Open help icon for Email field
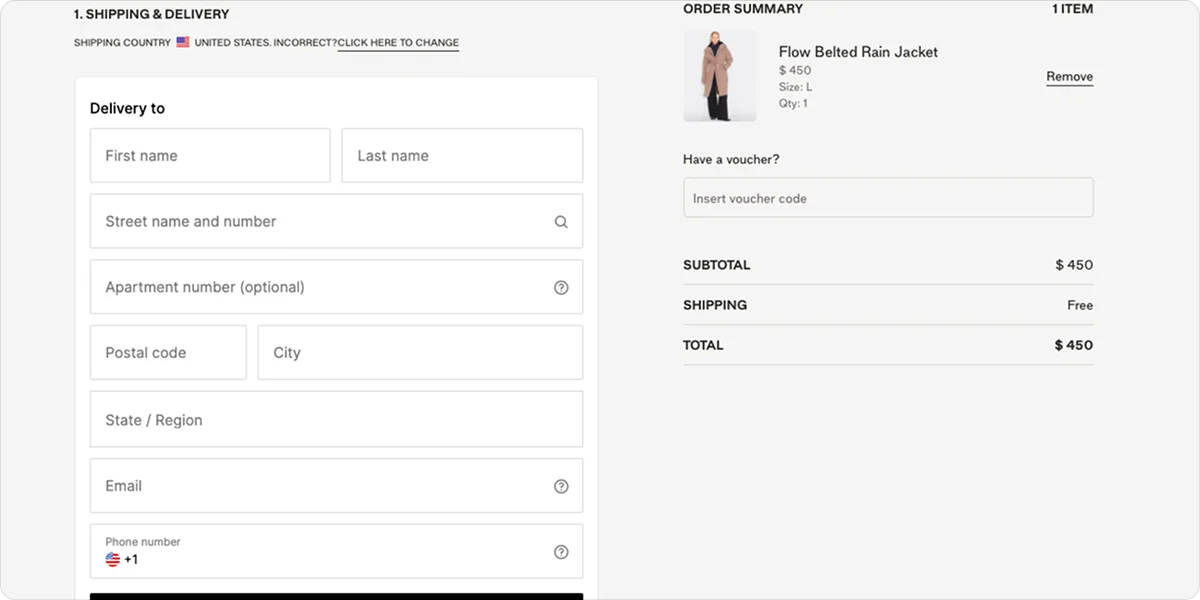The width and height of the screenshot is (1200, 600). (561, 486)
